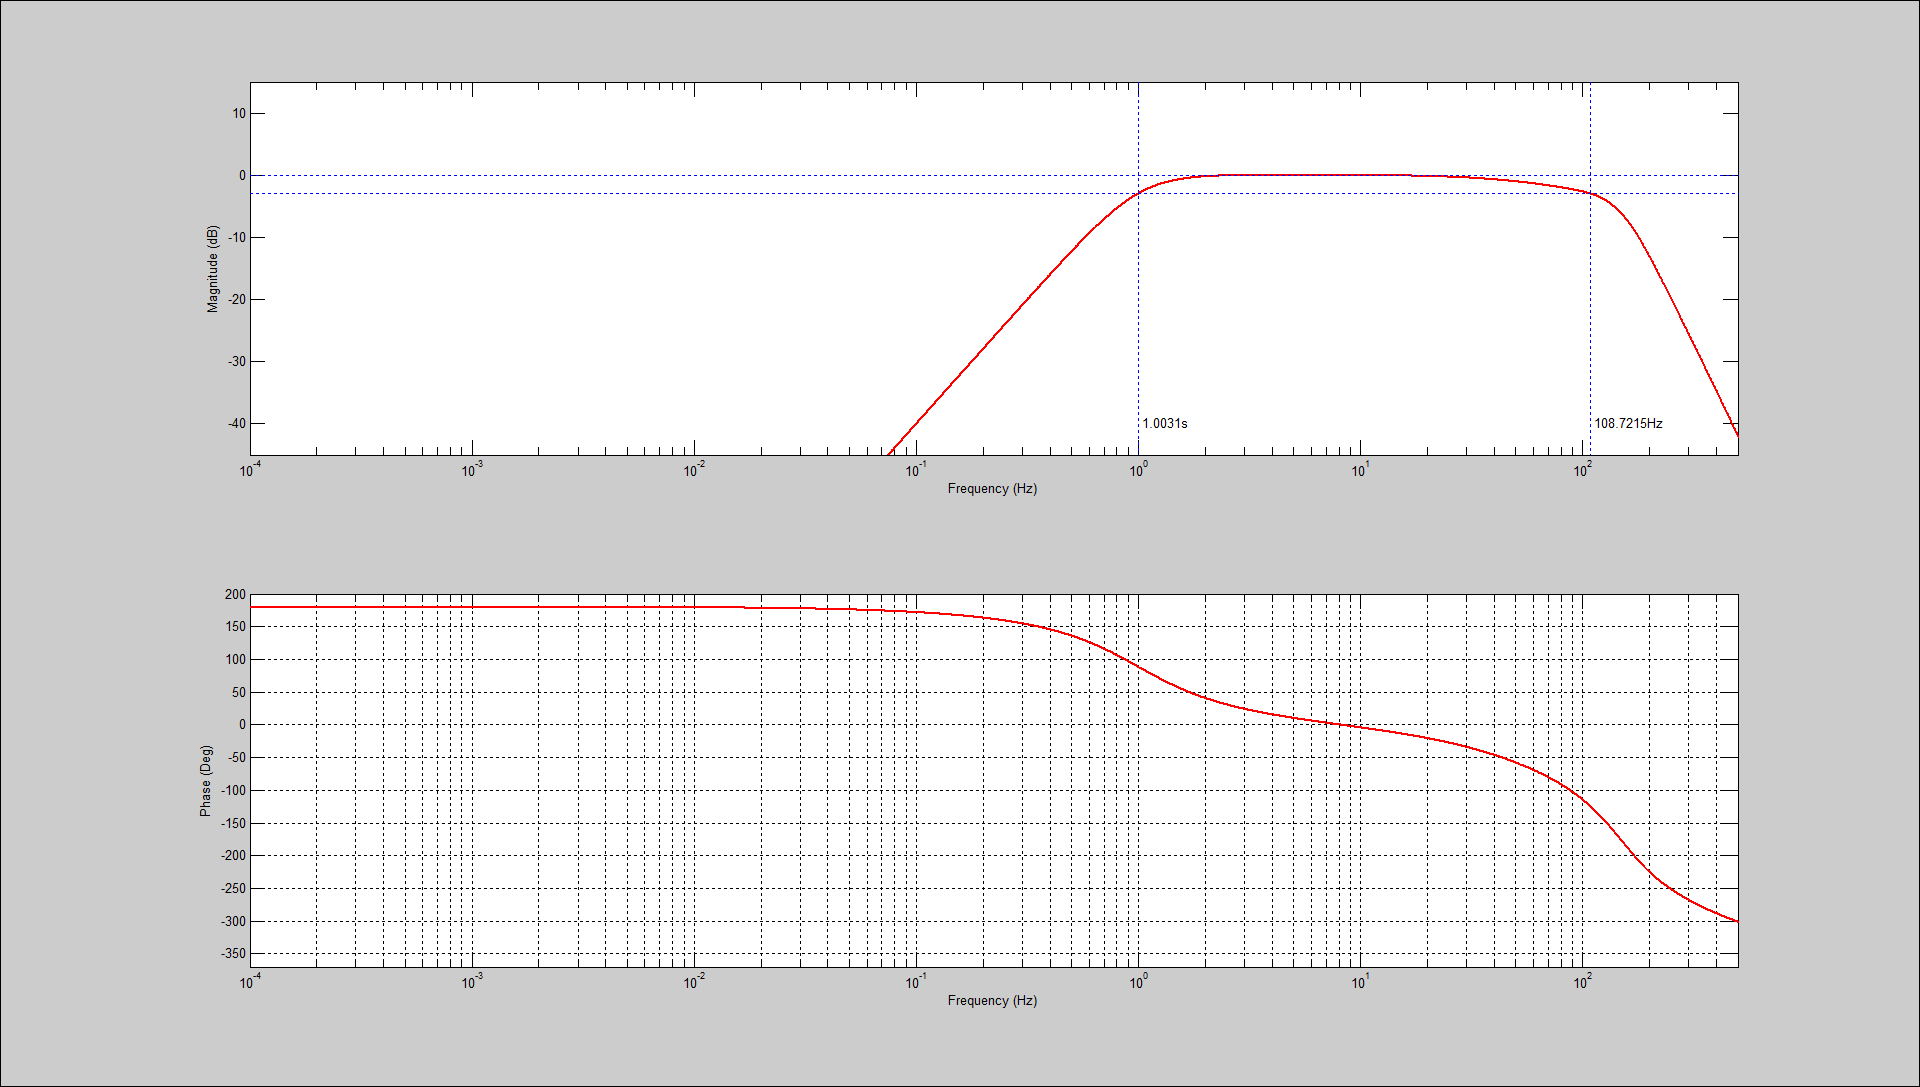Click the "-40" tick label on magnitude axis

click(237, 424)
